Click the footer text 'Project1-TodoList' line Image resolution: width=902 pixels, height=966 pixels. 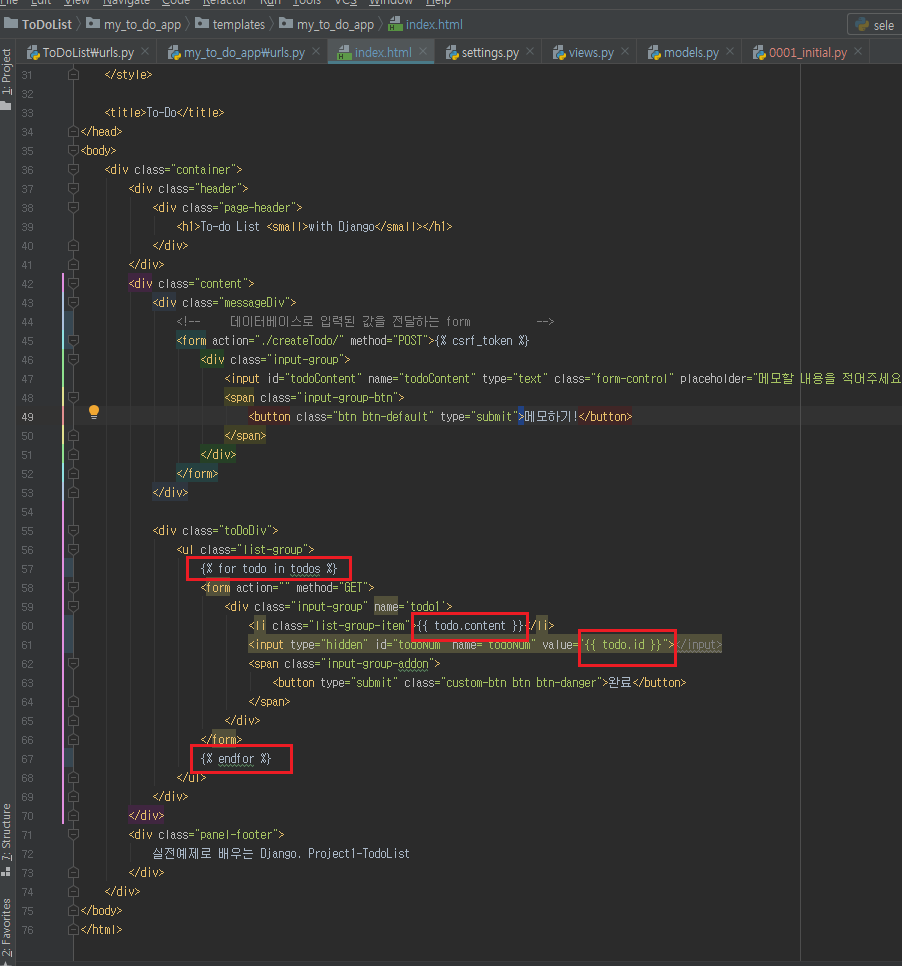[x=281, y=854]
